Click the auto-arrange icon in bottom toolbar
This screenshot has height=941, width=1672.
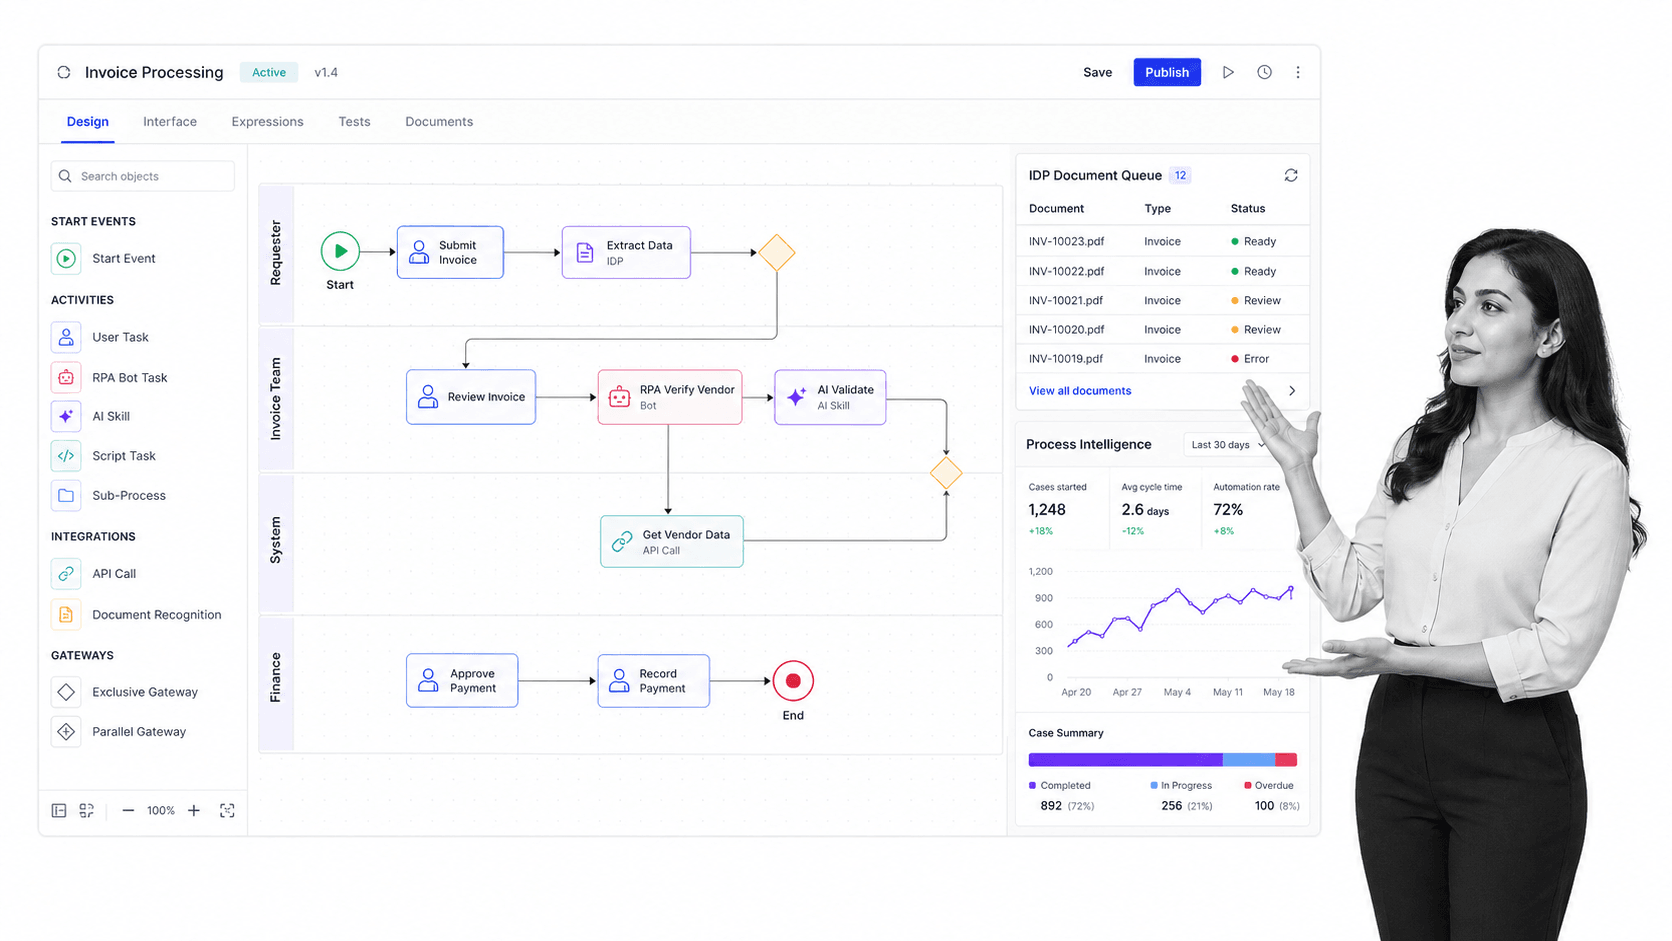[x=87, y=810]
